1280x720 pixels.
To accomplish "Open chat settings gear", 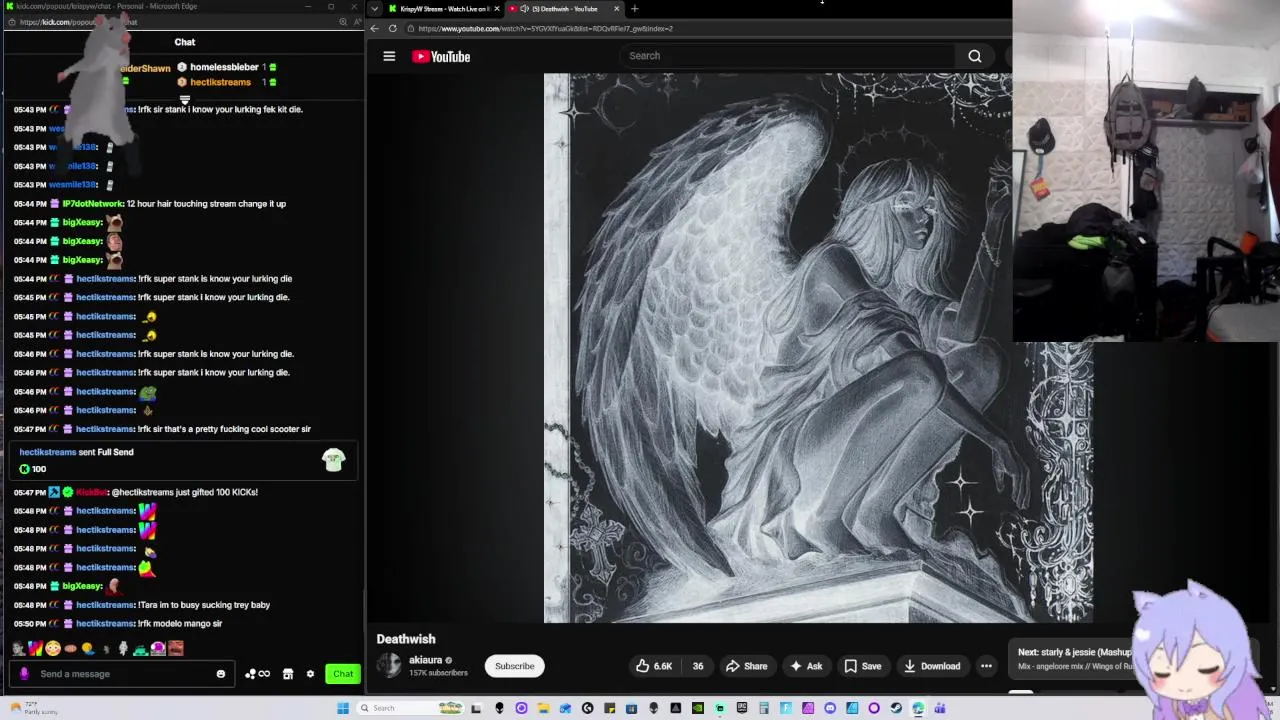I will [310, 674].
